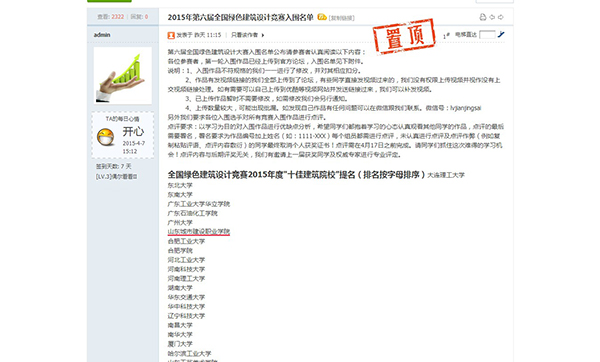Click the view count 2322

click(x=118, y=17)
